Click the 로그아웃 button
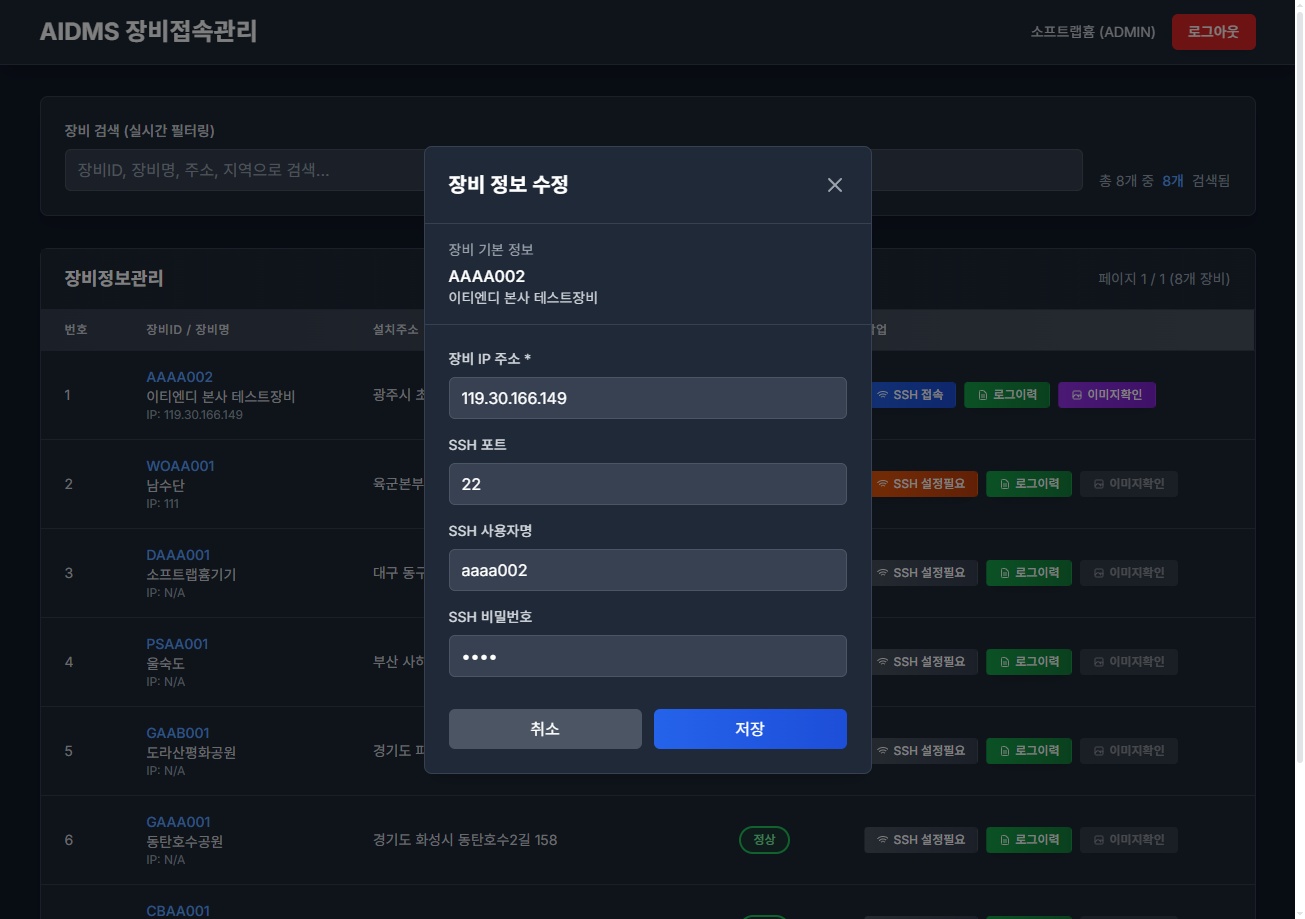The height and width of the screenshot is (919, 1305). (x=1213, y=32)
